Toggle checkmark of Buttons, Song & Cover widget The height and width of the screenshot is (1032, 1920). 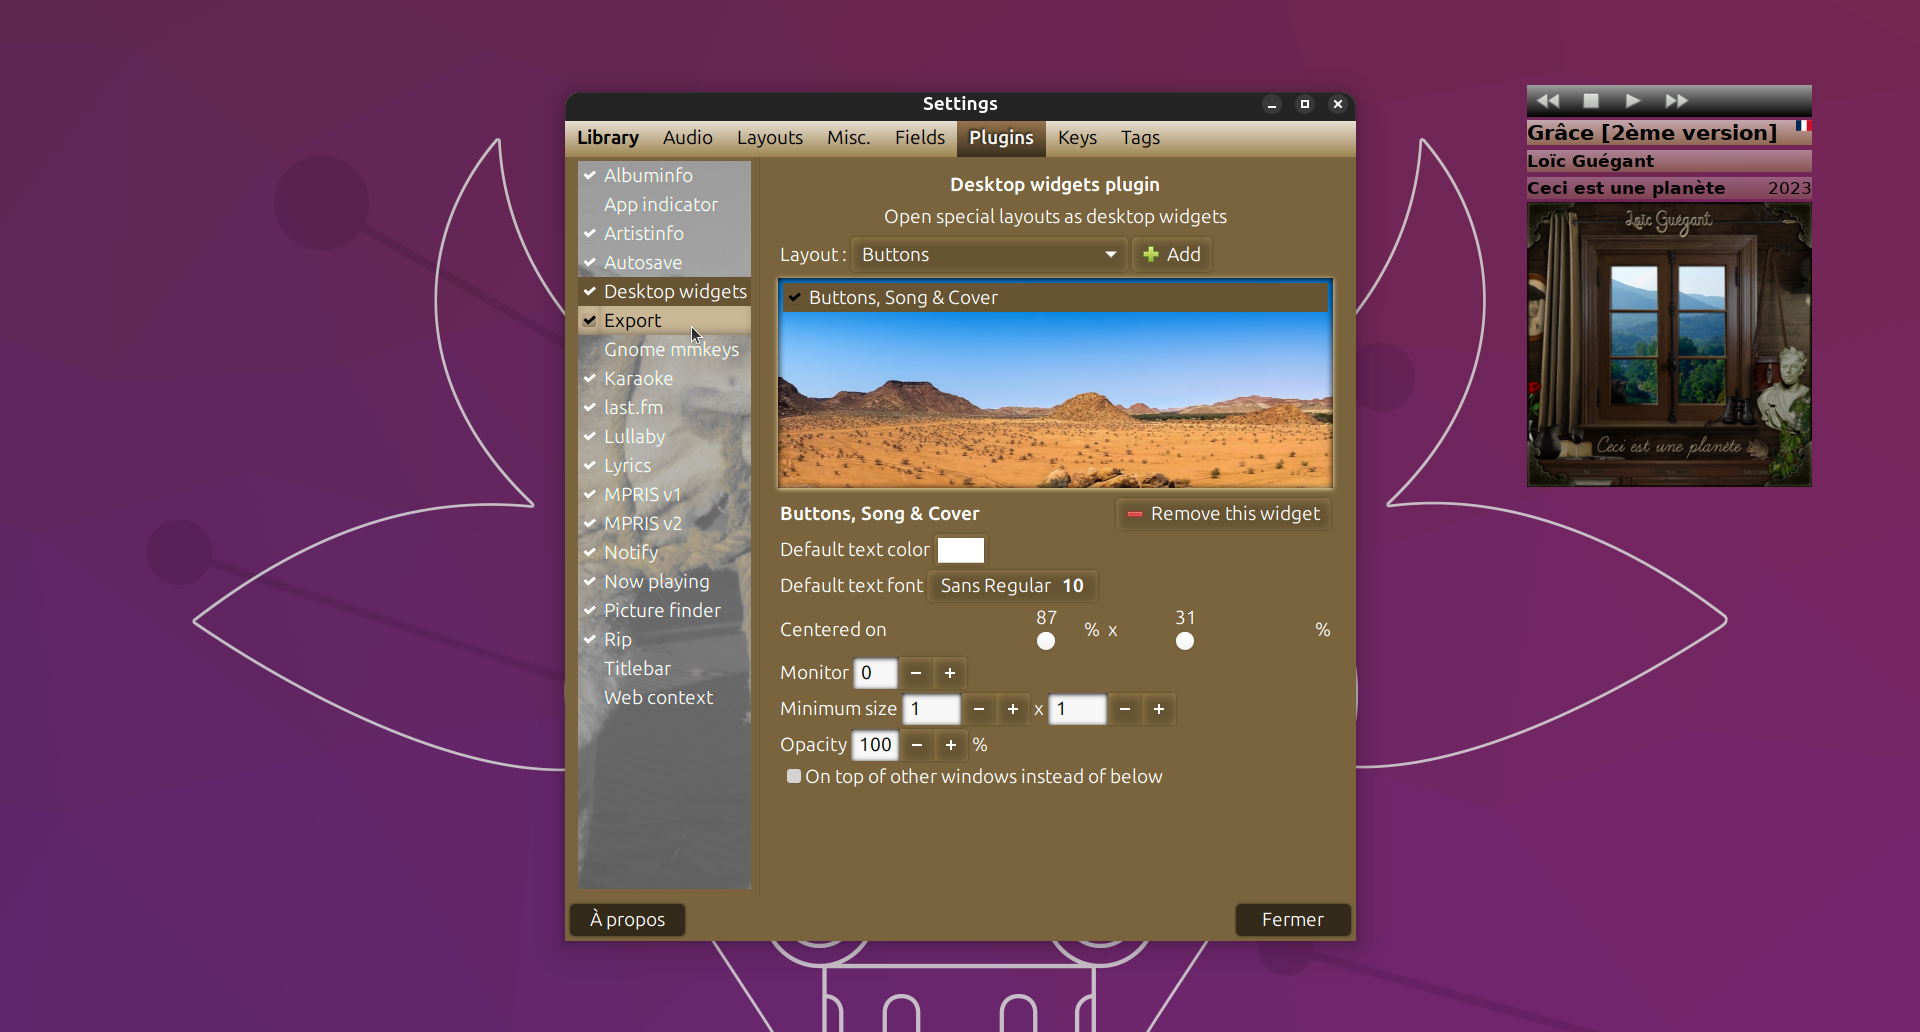[795, 297]
